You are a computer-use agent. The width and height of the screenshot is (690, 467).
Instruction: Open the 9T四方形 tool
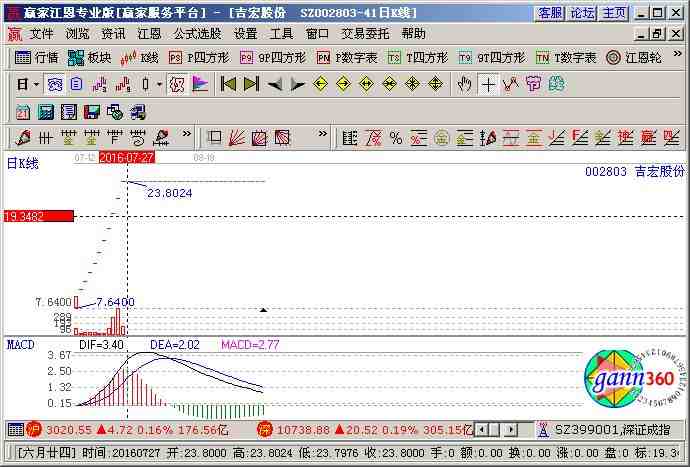pos(492,58)
